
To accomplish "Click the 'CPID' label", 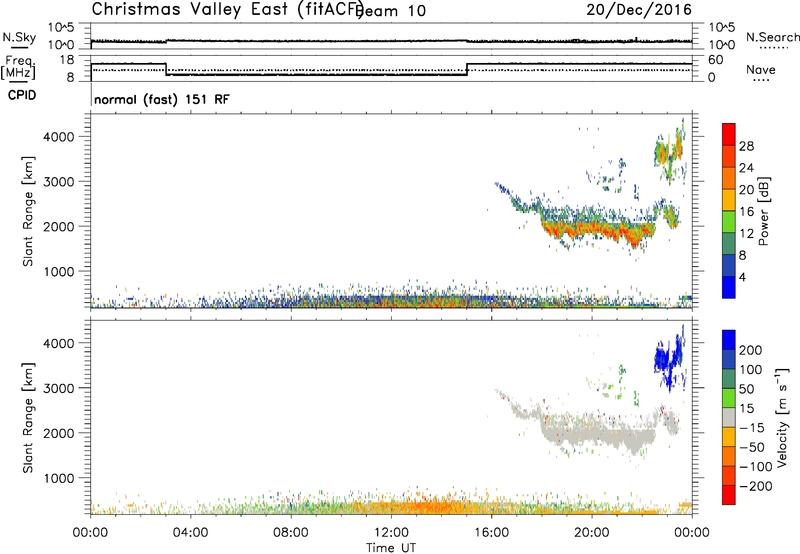I will (x=22, y=95).
